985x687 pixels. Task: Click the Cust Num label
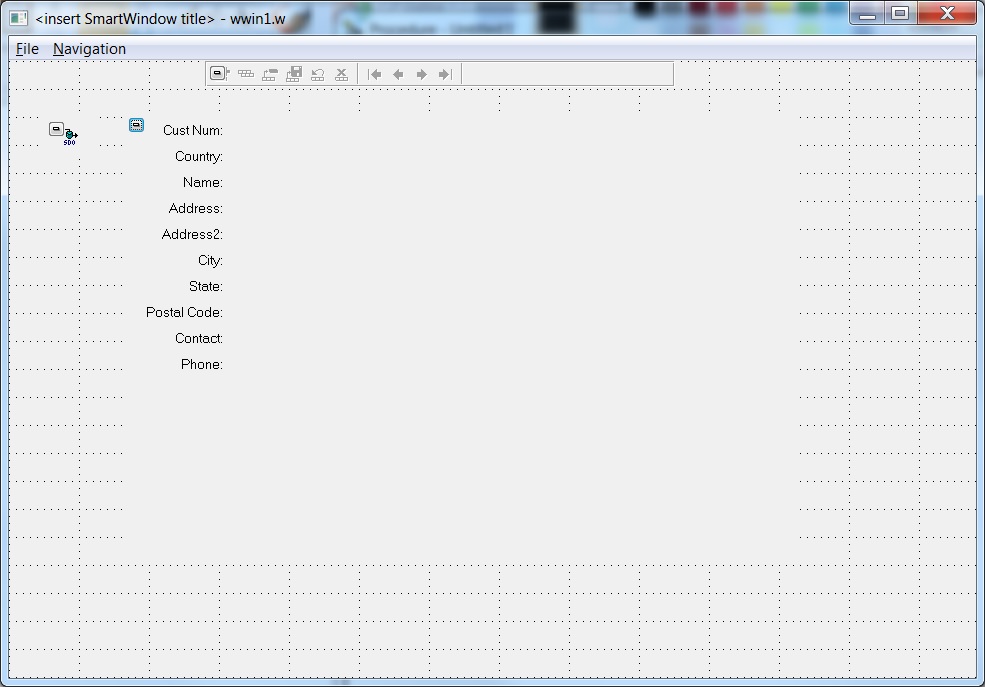pyautogui.click(x=193, y=130)
